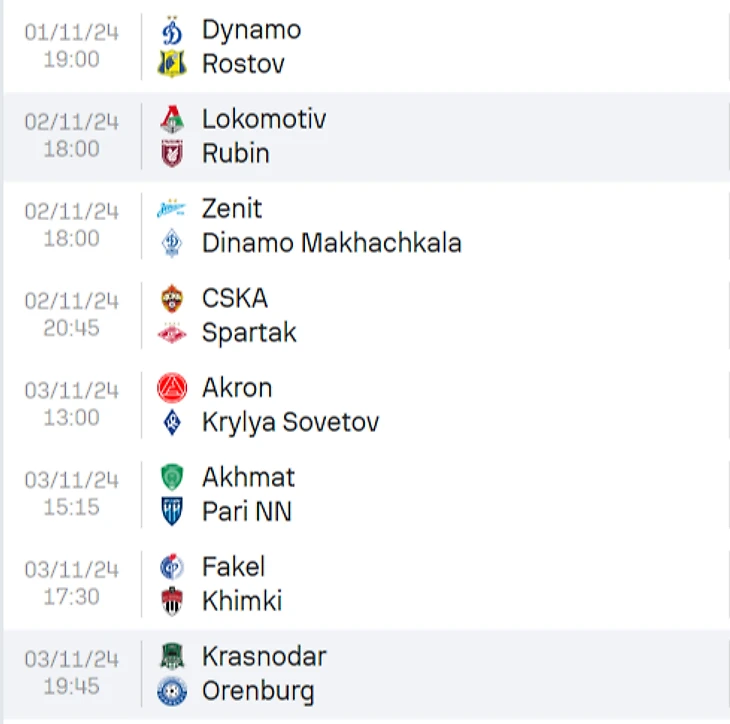The width and height of the screenshot is (730, 724).
Task: Click the Krasnodar green crest icon
Action: point(172,656)
